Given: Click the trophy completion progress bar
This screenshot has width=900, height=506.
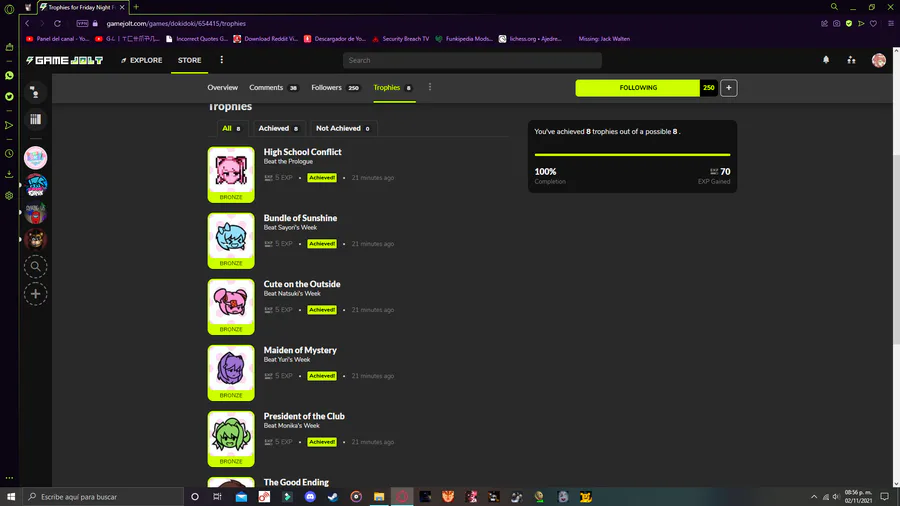Looking at the screenshot, I should (632, 154).
